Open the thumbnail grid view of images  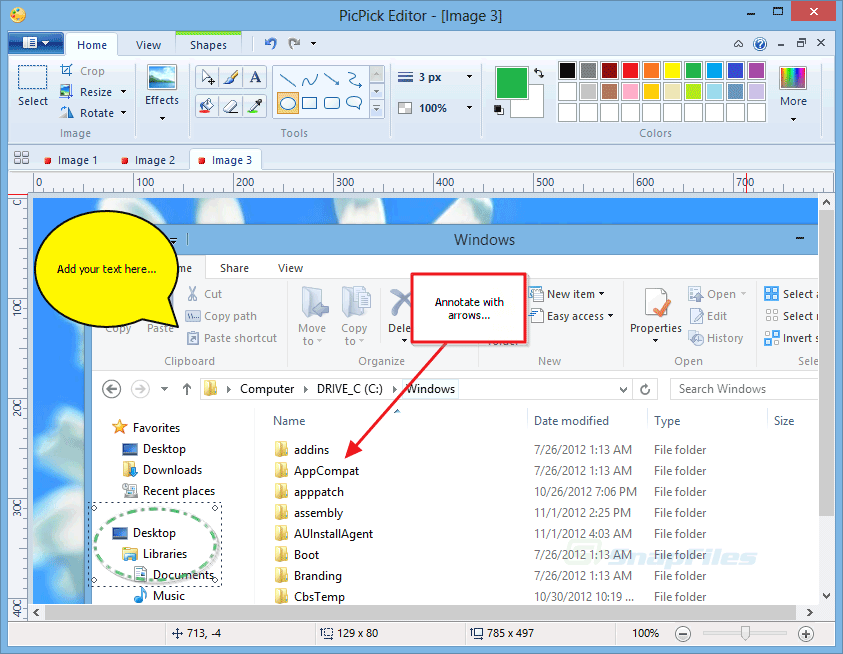point(22,158)
